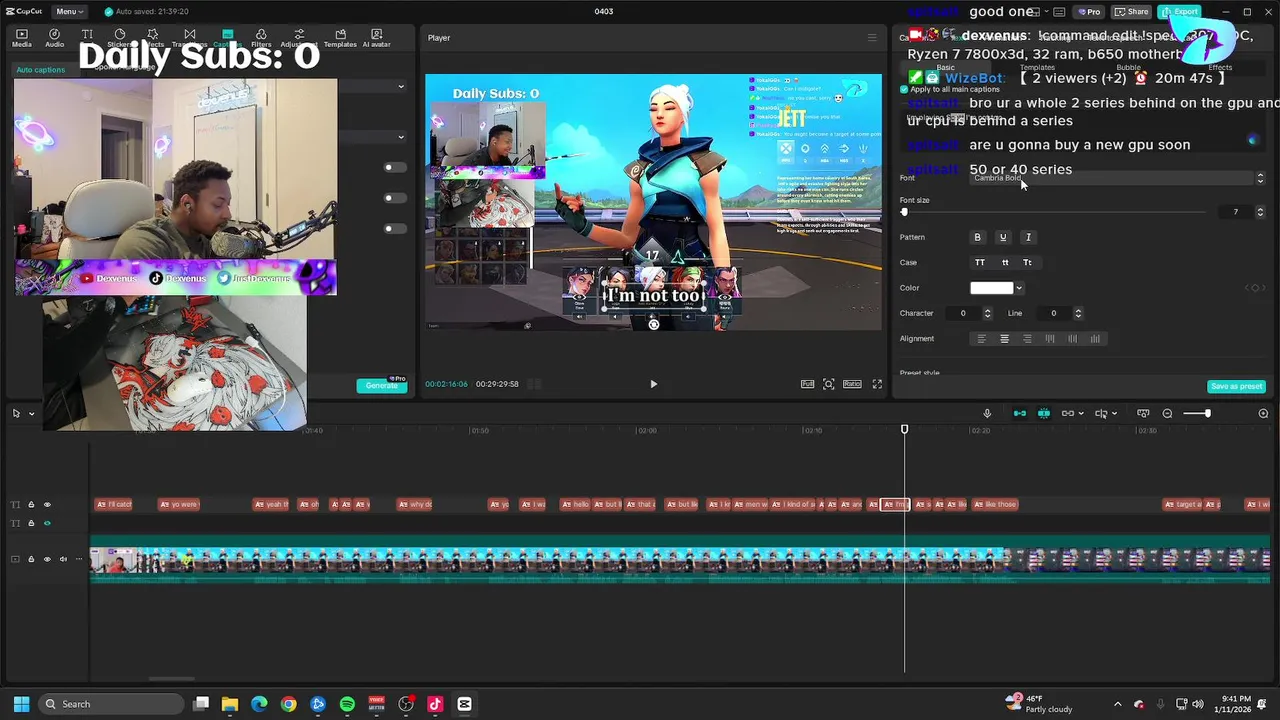Expand the text Color dropdown arrow
Image resolution: width=1280 pixels, height=720 pixels.
pos(1019,288)
